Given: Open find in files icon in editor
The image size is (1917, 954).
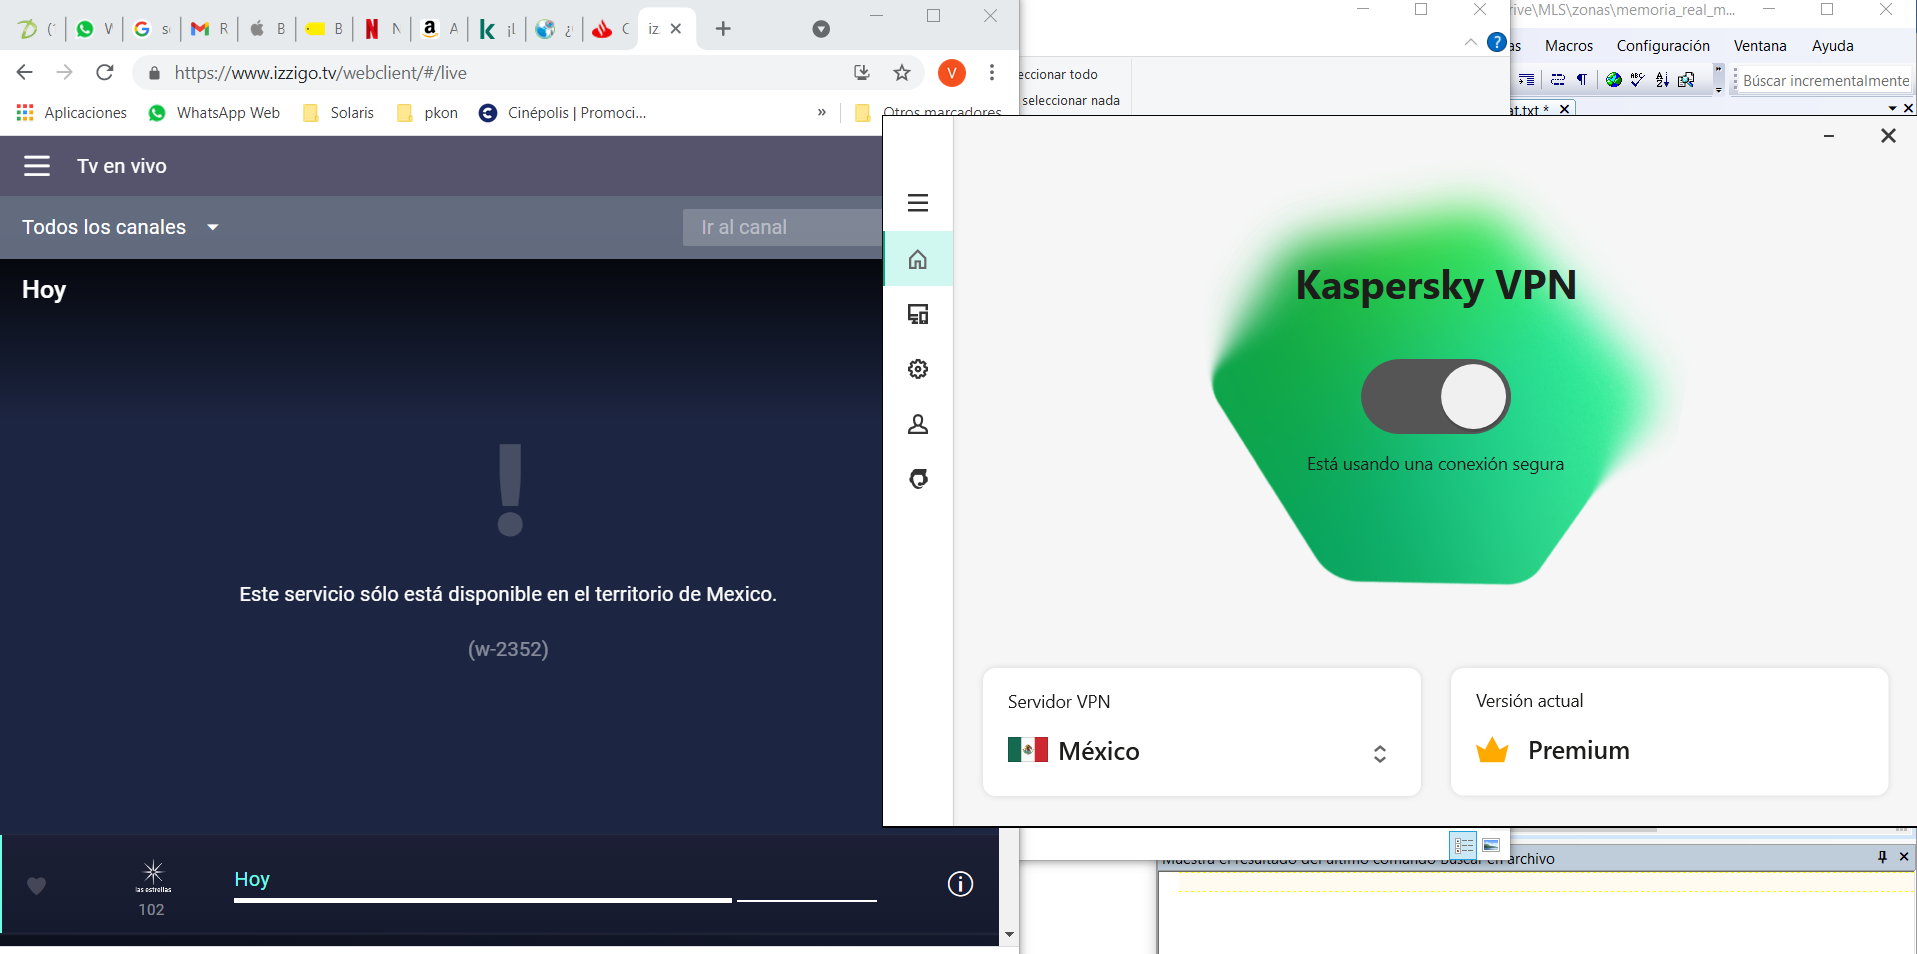Looking at the screenshot, I should [1686, 80].
